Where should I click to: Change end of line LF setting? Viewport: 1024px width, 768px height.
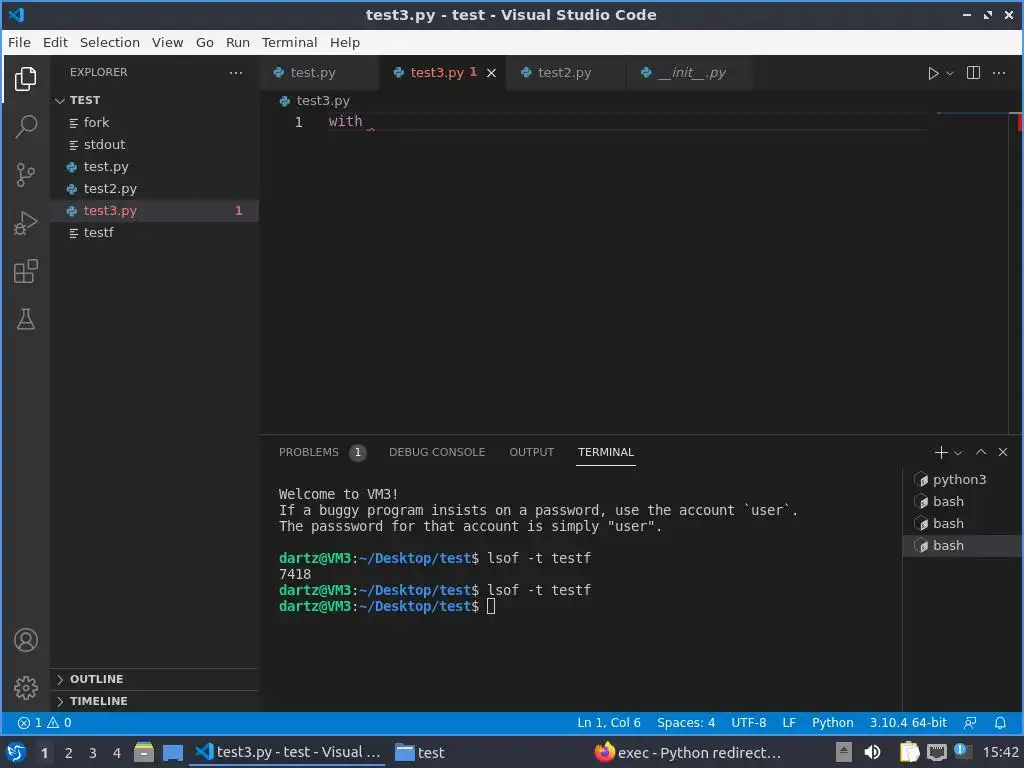click(x=789, y=723)
